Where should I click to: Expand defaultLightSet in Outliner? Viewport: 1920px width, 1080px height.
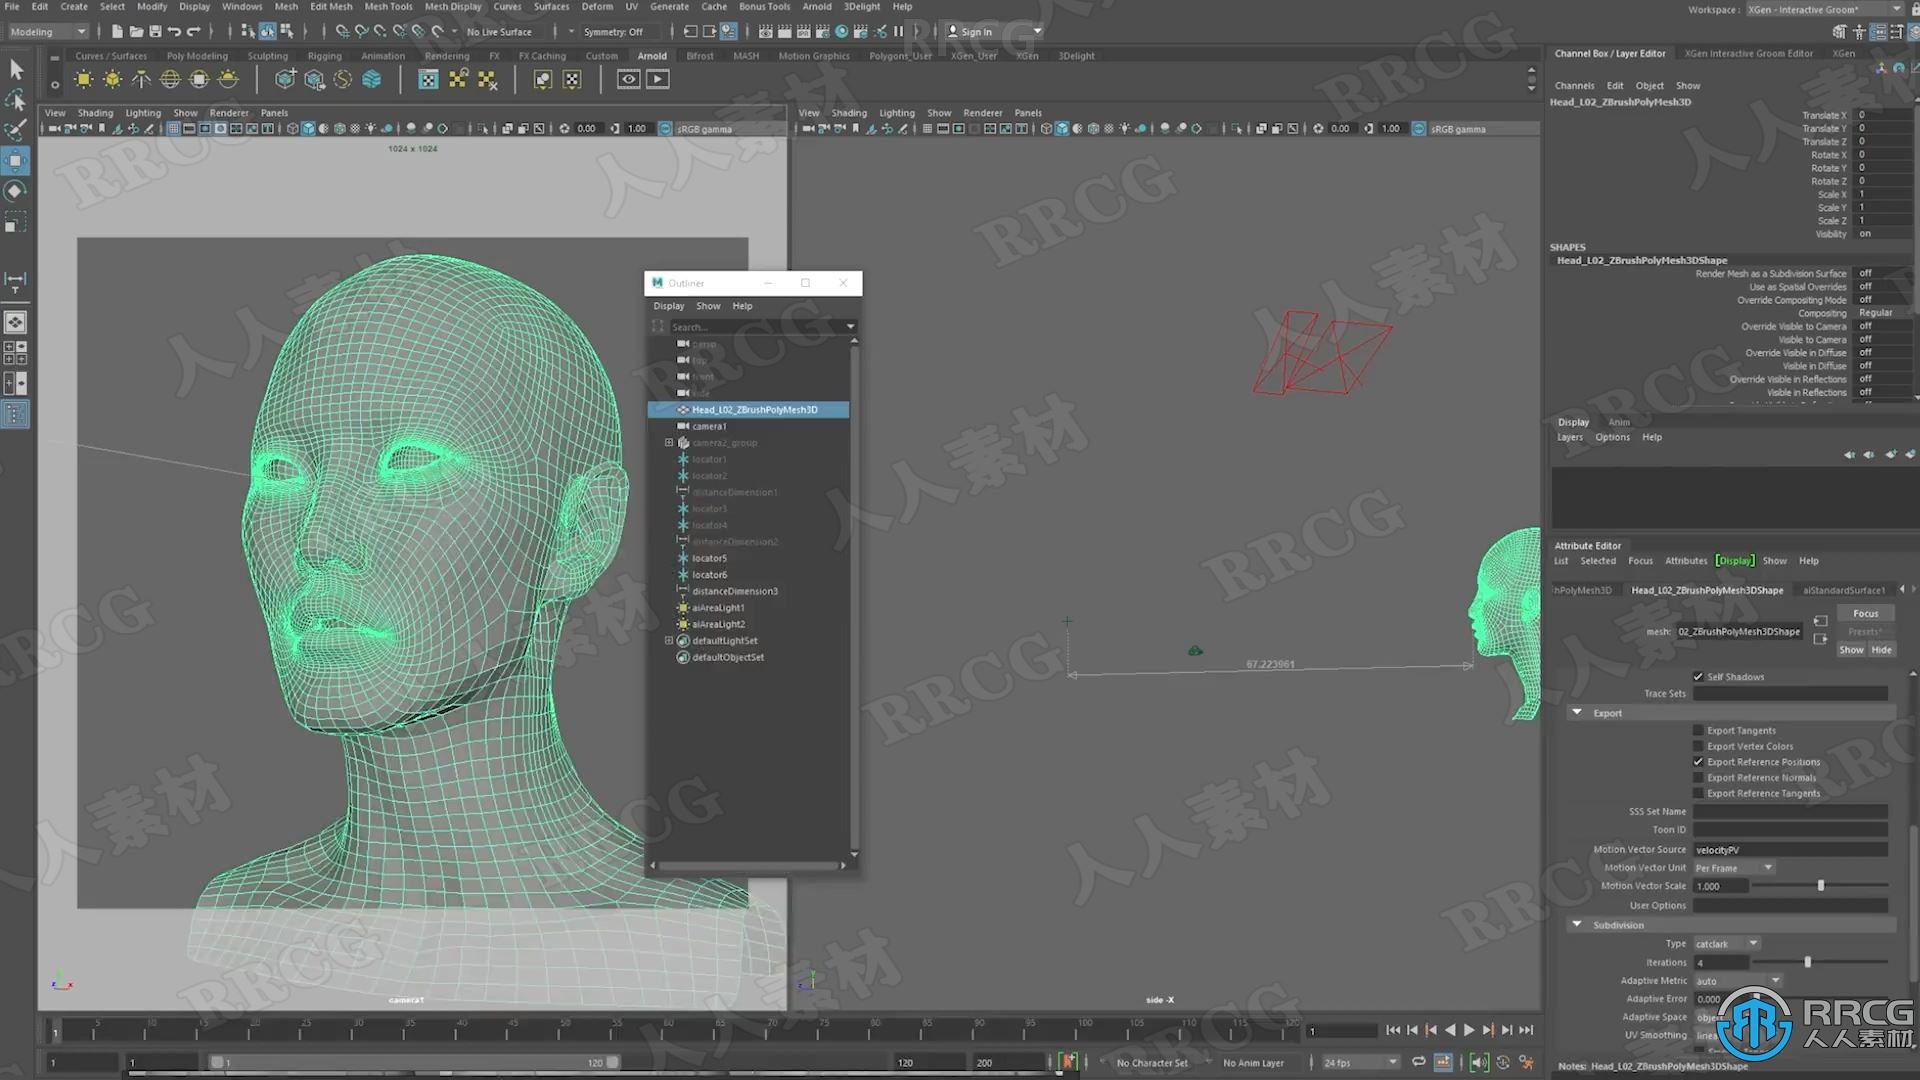pyautogui.click(x=670, y=640)
